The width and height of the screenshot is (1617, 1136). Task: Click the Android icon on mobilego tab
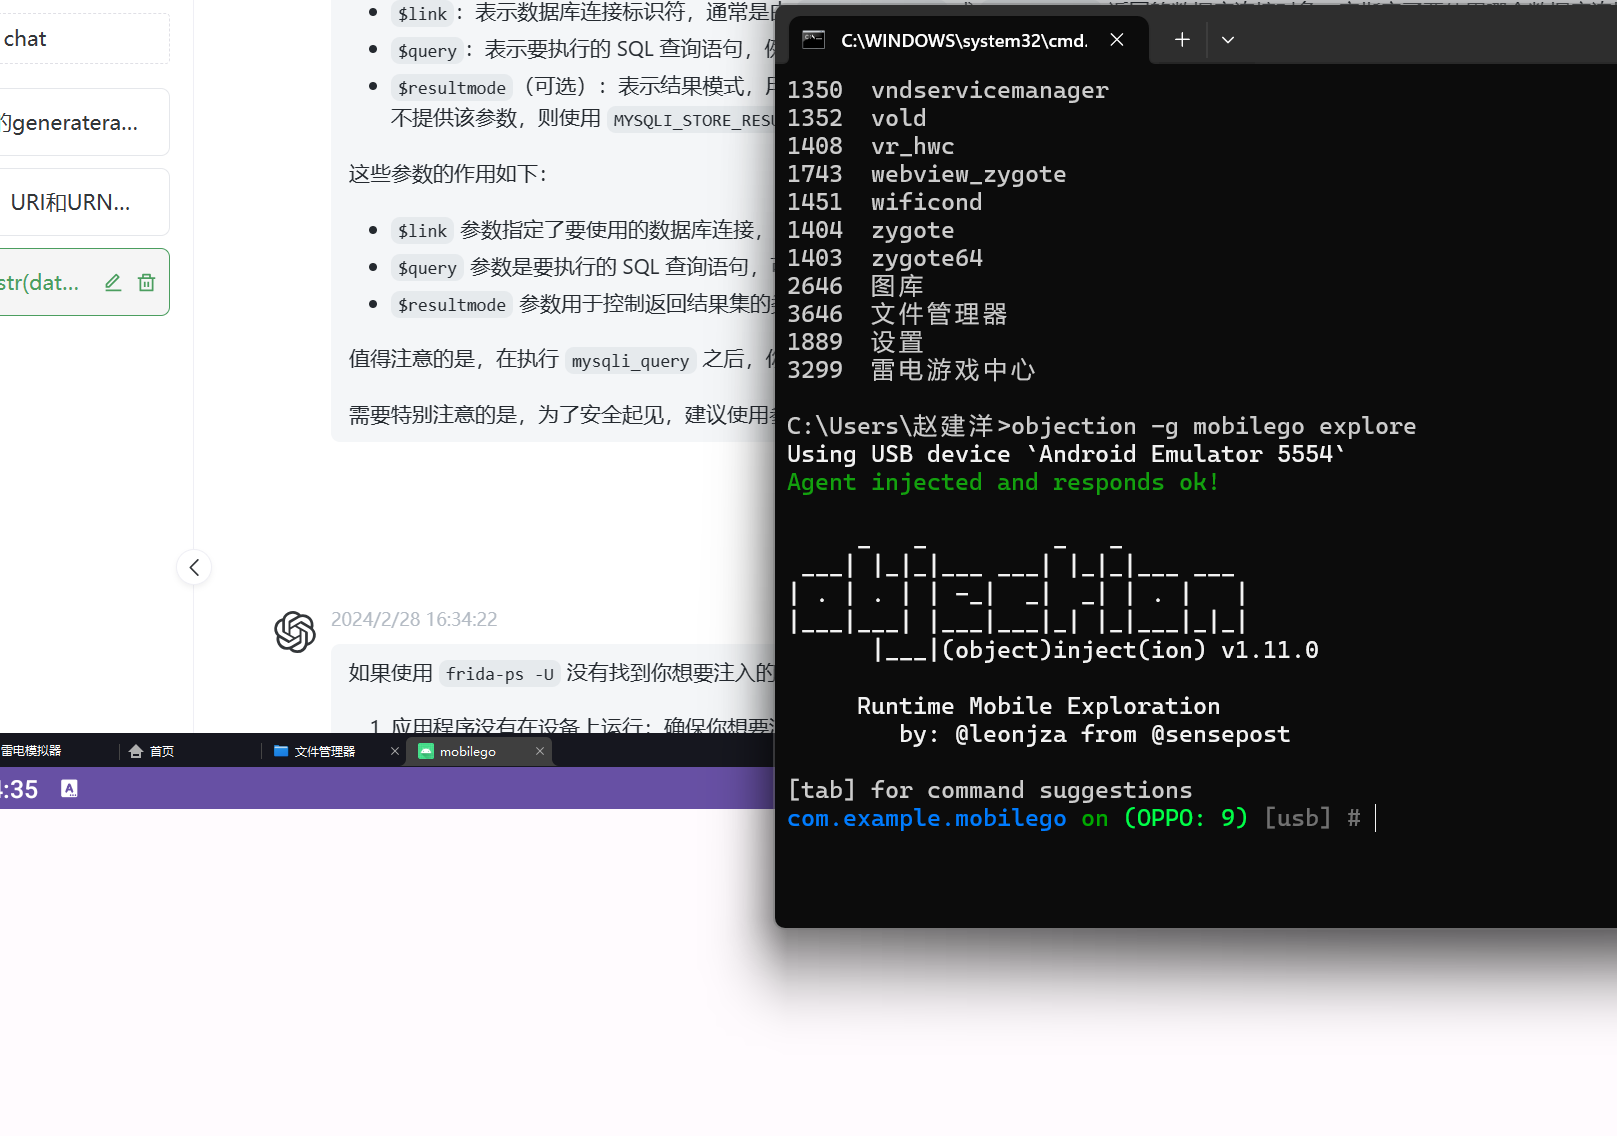(x=426, y=751)
